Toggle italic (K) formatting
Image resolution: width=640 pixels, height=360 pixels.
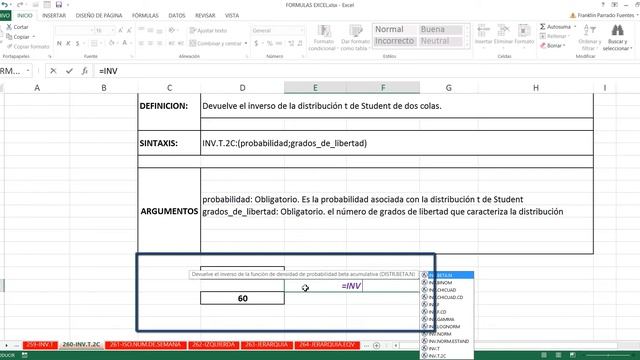point(68,43)
